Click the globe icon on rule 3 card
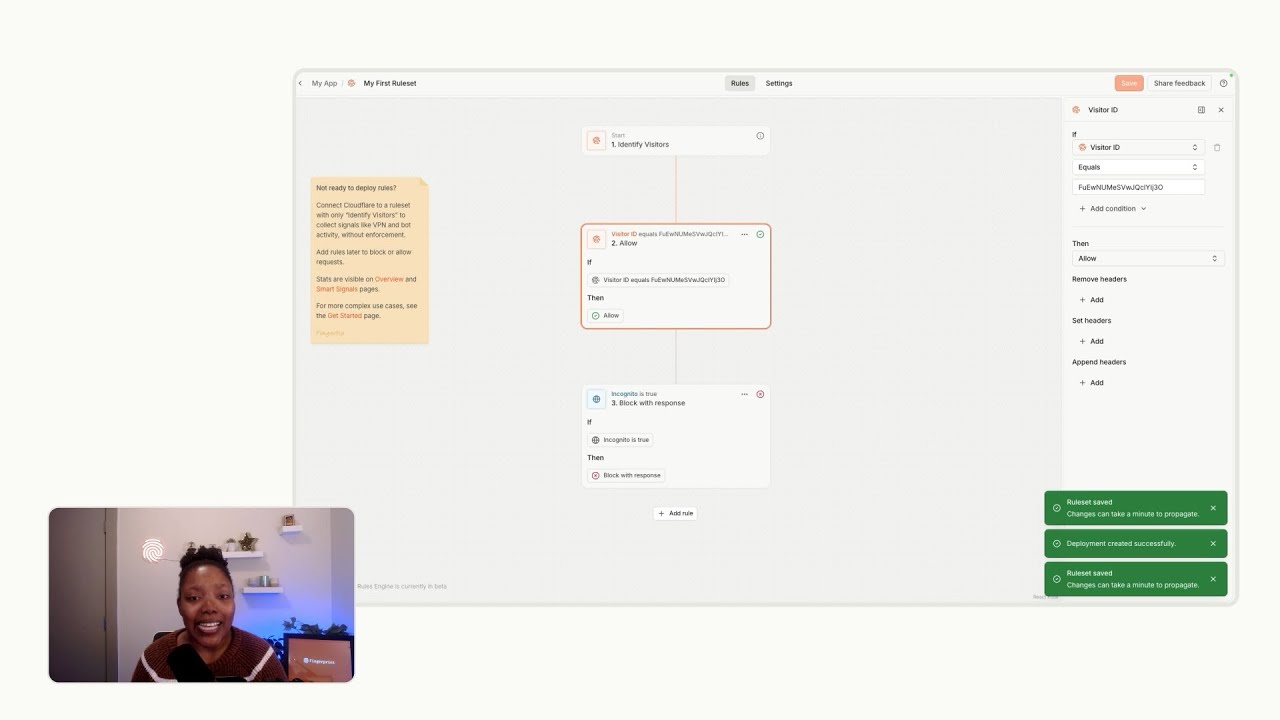The image size is (1280, 720). point(596,399)
